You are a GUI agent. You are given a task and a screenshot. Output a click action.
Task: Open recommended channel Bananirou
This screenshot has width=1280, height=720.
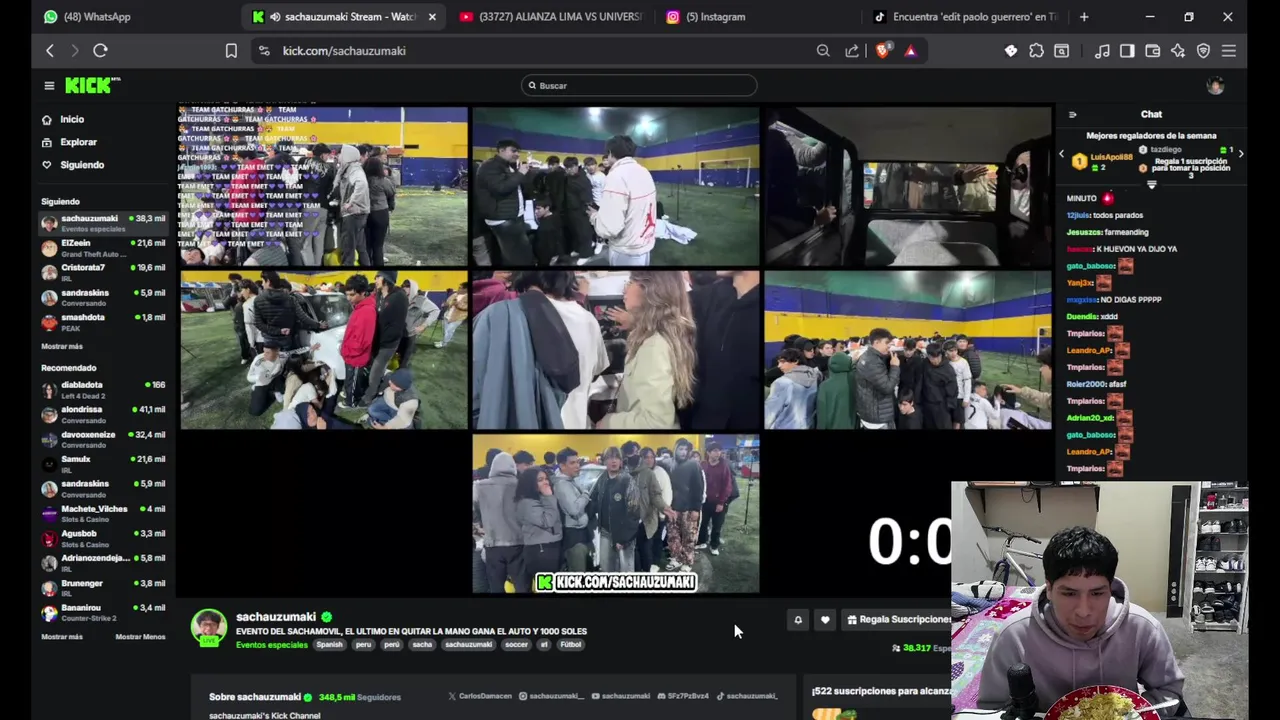tap(103, 612)
